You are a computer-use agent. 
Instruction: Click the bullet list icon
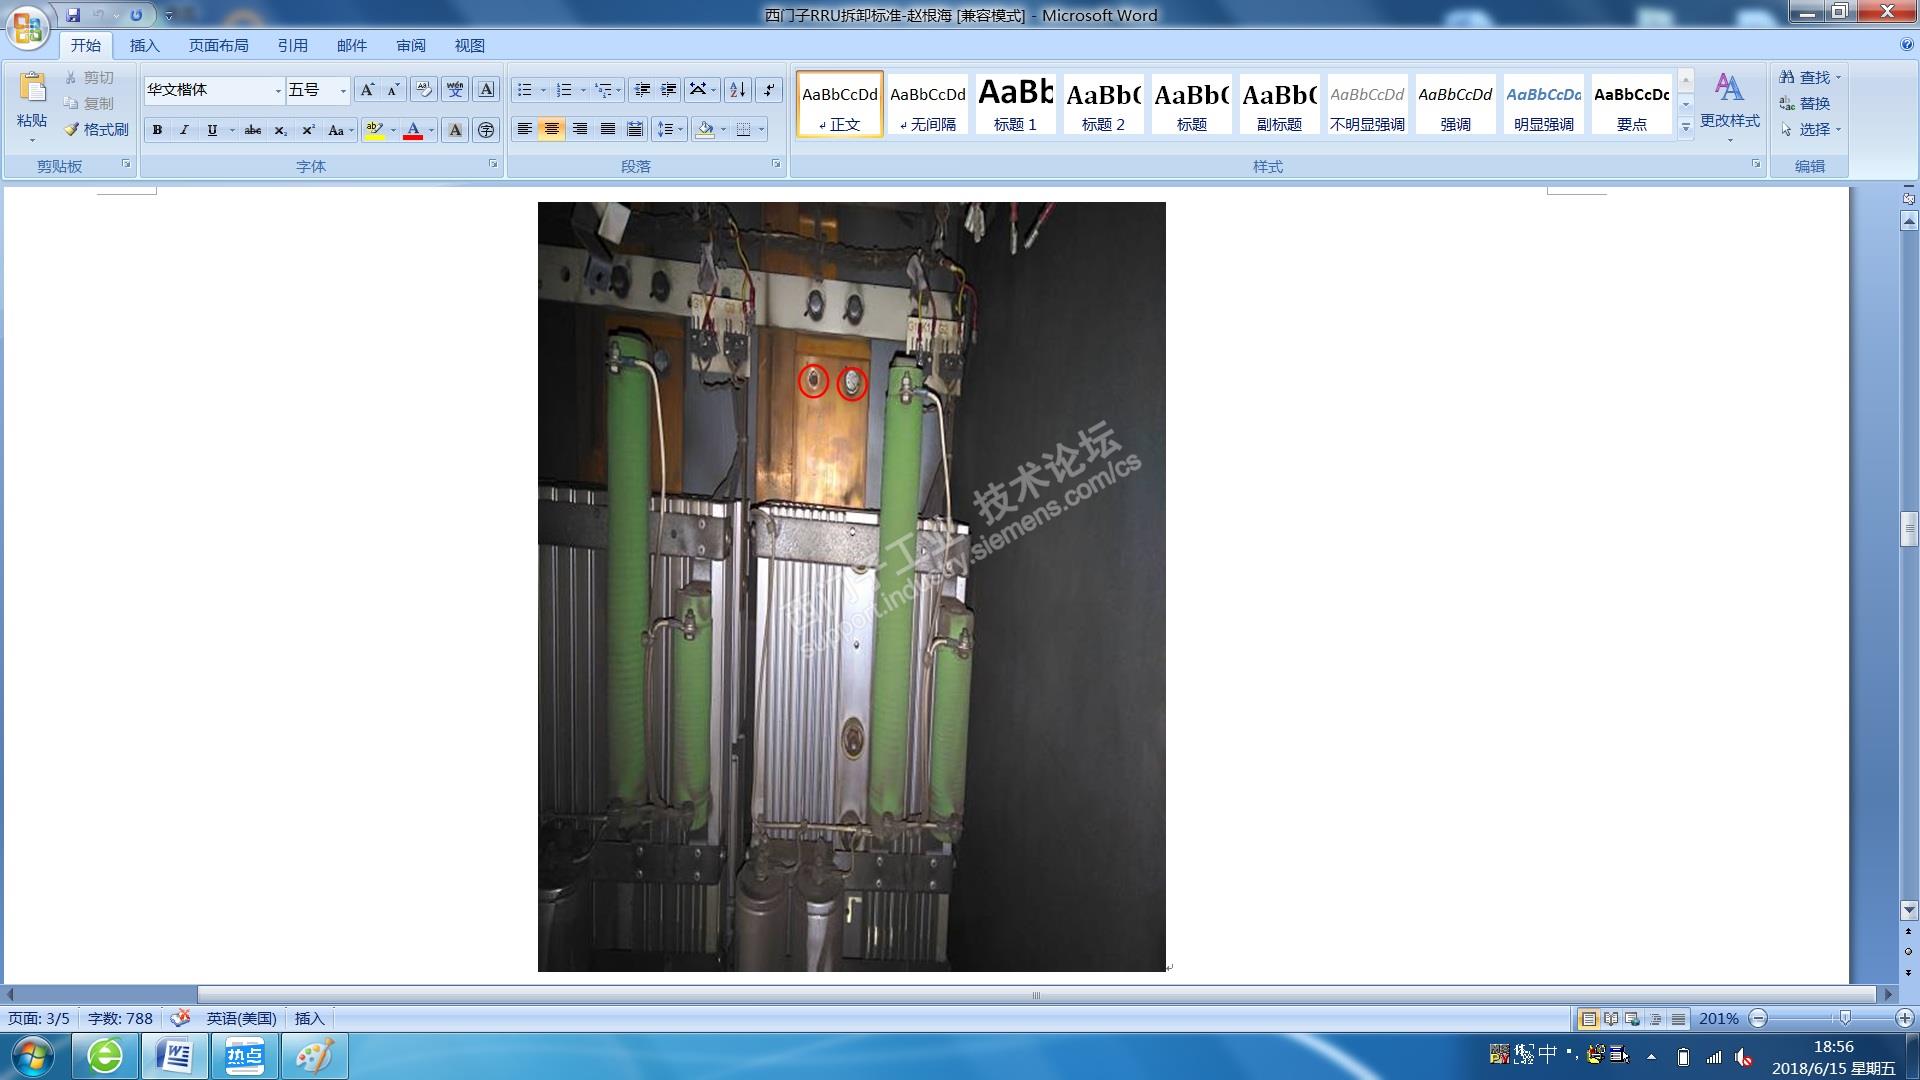[524, 90]
